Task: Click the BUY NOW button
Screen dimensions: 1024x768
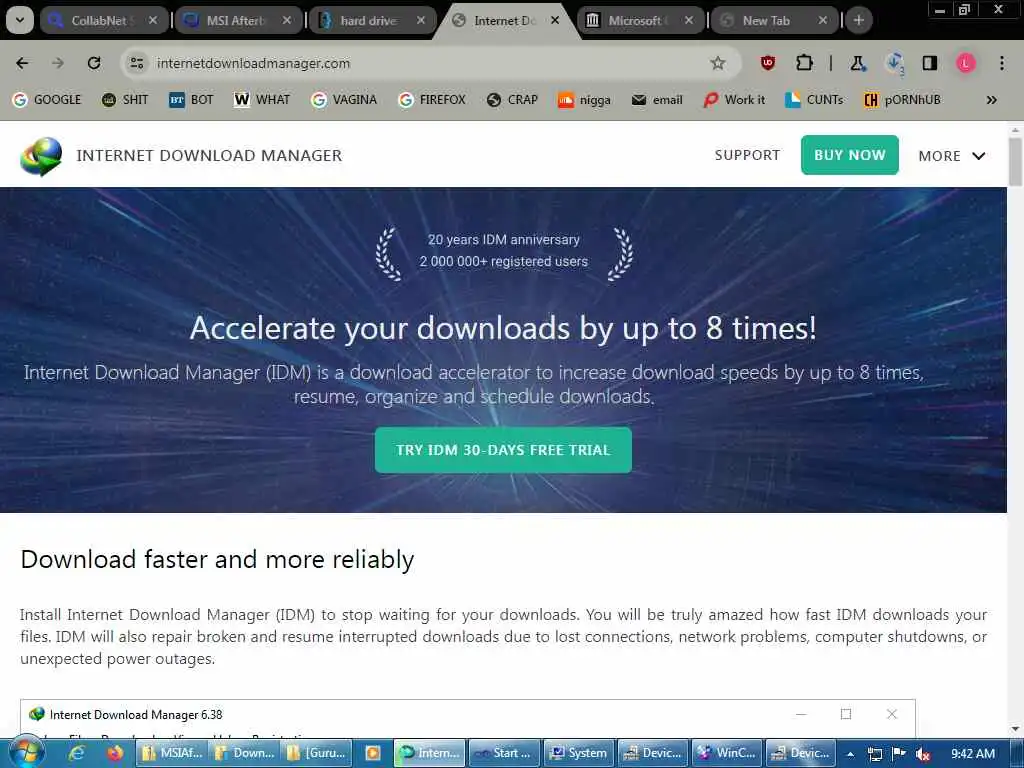Action: point(850,155)
